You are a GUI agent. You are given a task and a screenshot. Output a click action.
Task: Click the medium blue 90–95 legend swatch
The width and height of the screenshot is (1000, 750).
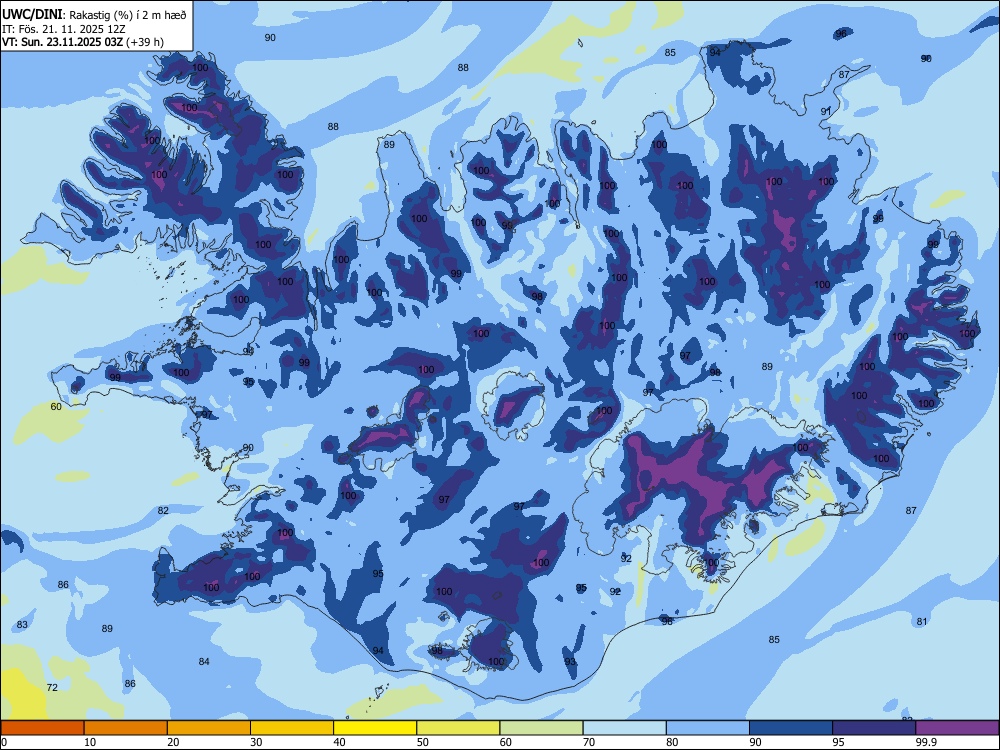point(791,728)
